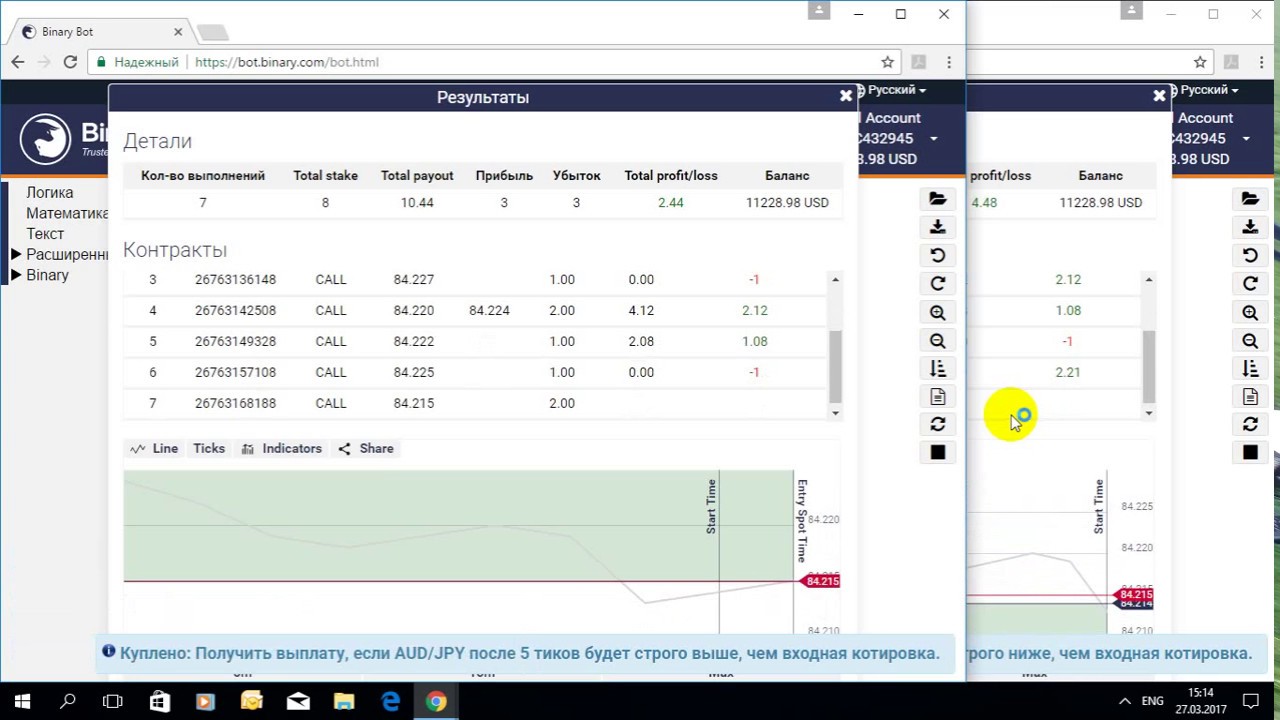Click the Binary Bot browser tab
This screenshot has width=1280, height=720.
tap(100, 32)
